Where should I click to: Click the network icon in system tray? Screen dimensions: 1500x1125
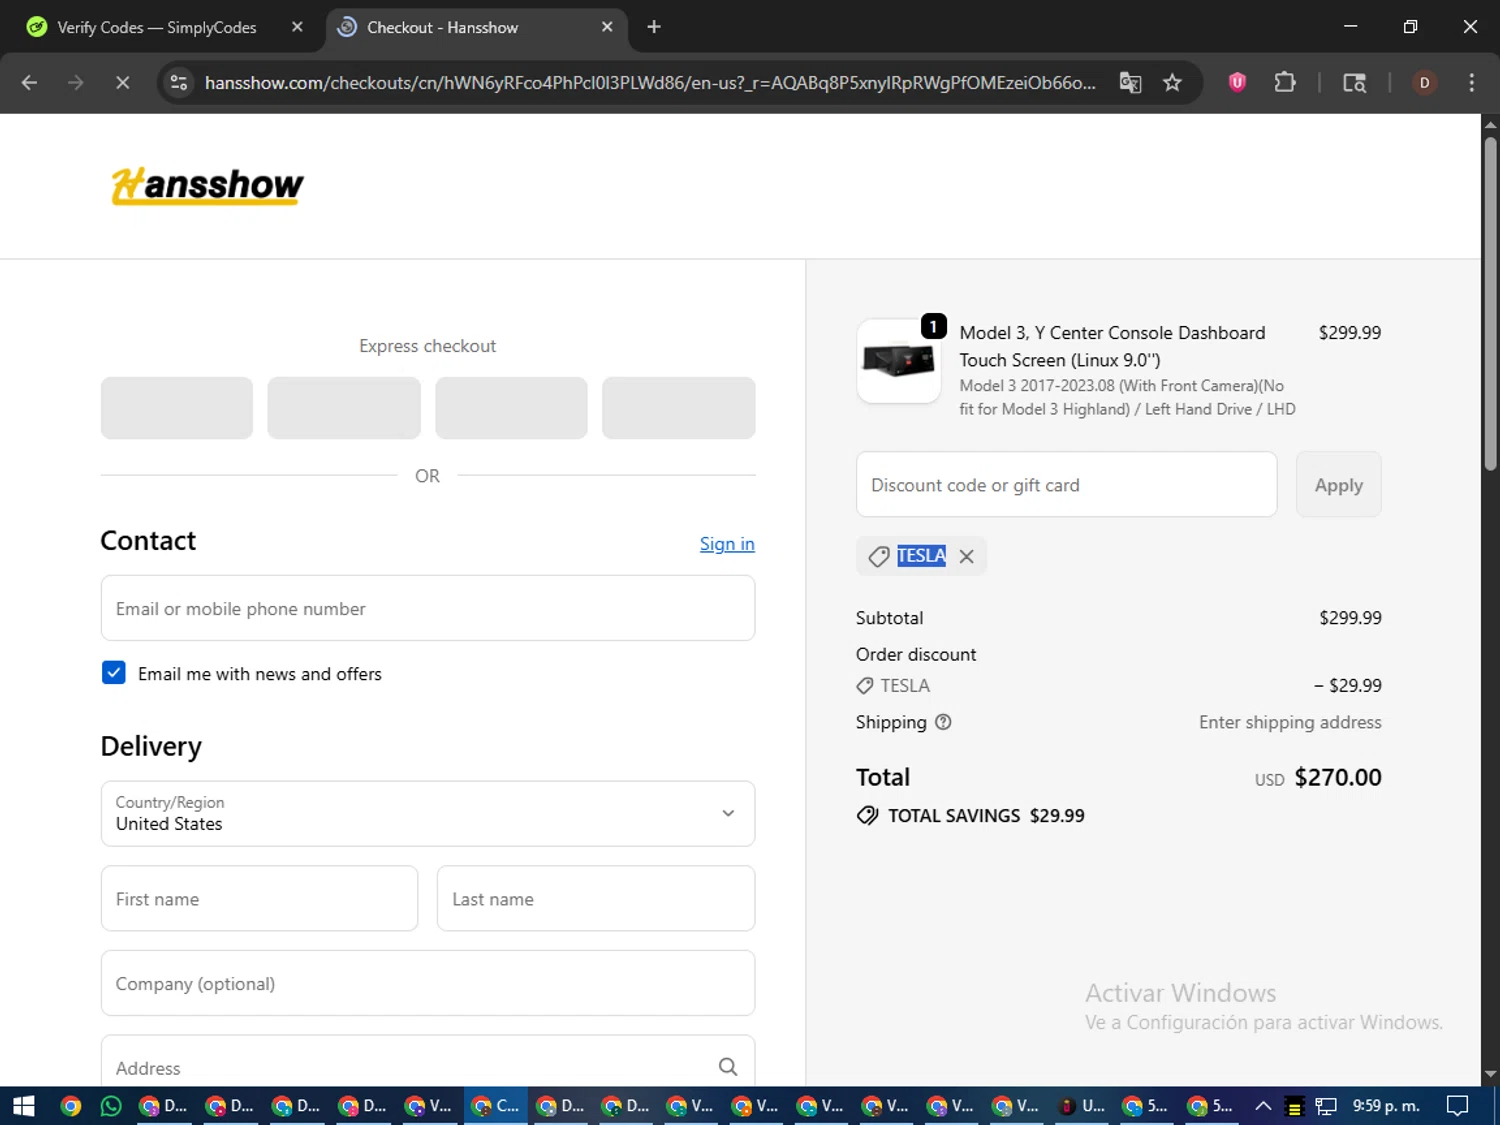pyautogui.click(x=1326, y=1106)
